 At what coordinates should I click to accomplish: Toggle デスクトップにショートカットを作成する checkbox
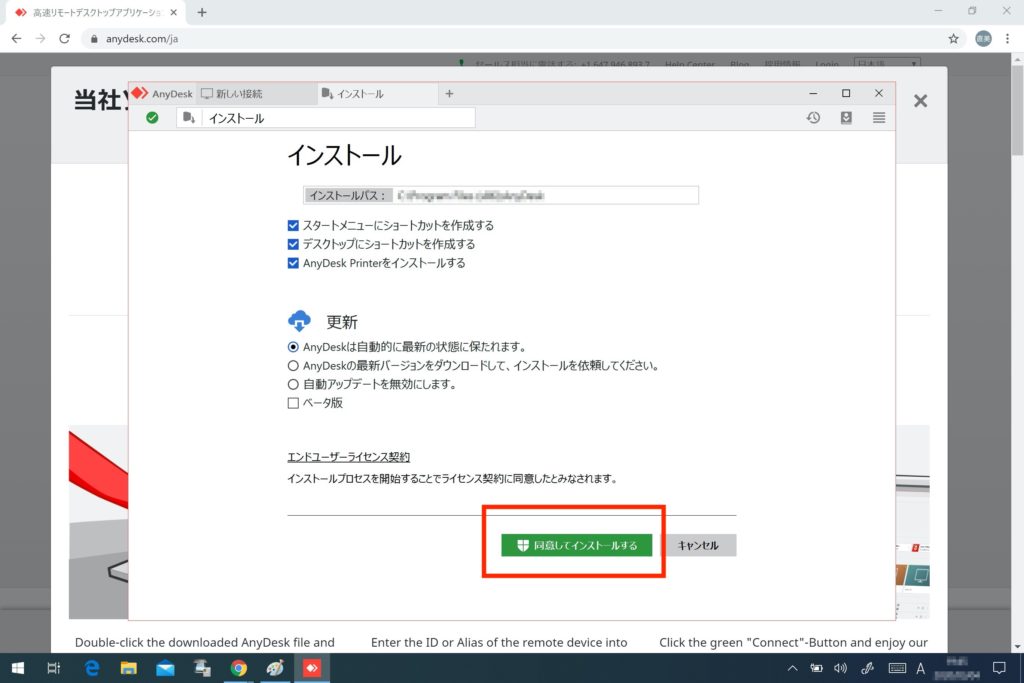[293, 244]
